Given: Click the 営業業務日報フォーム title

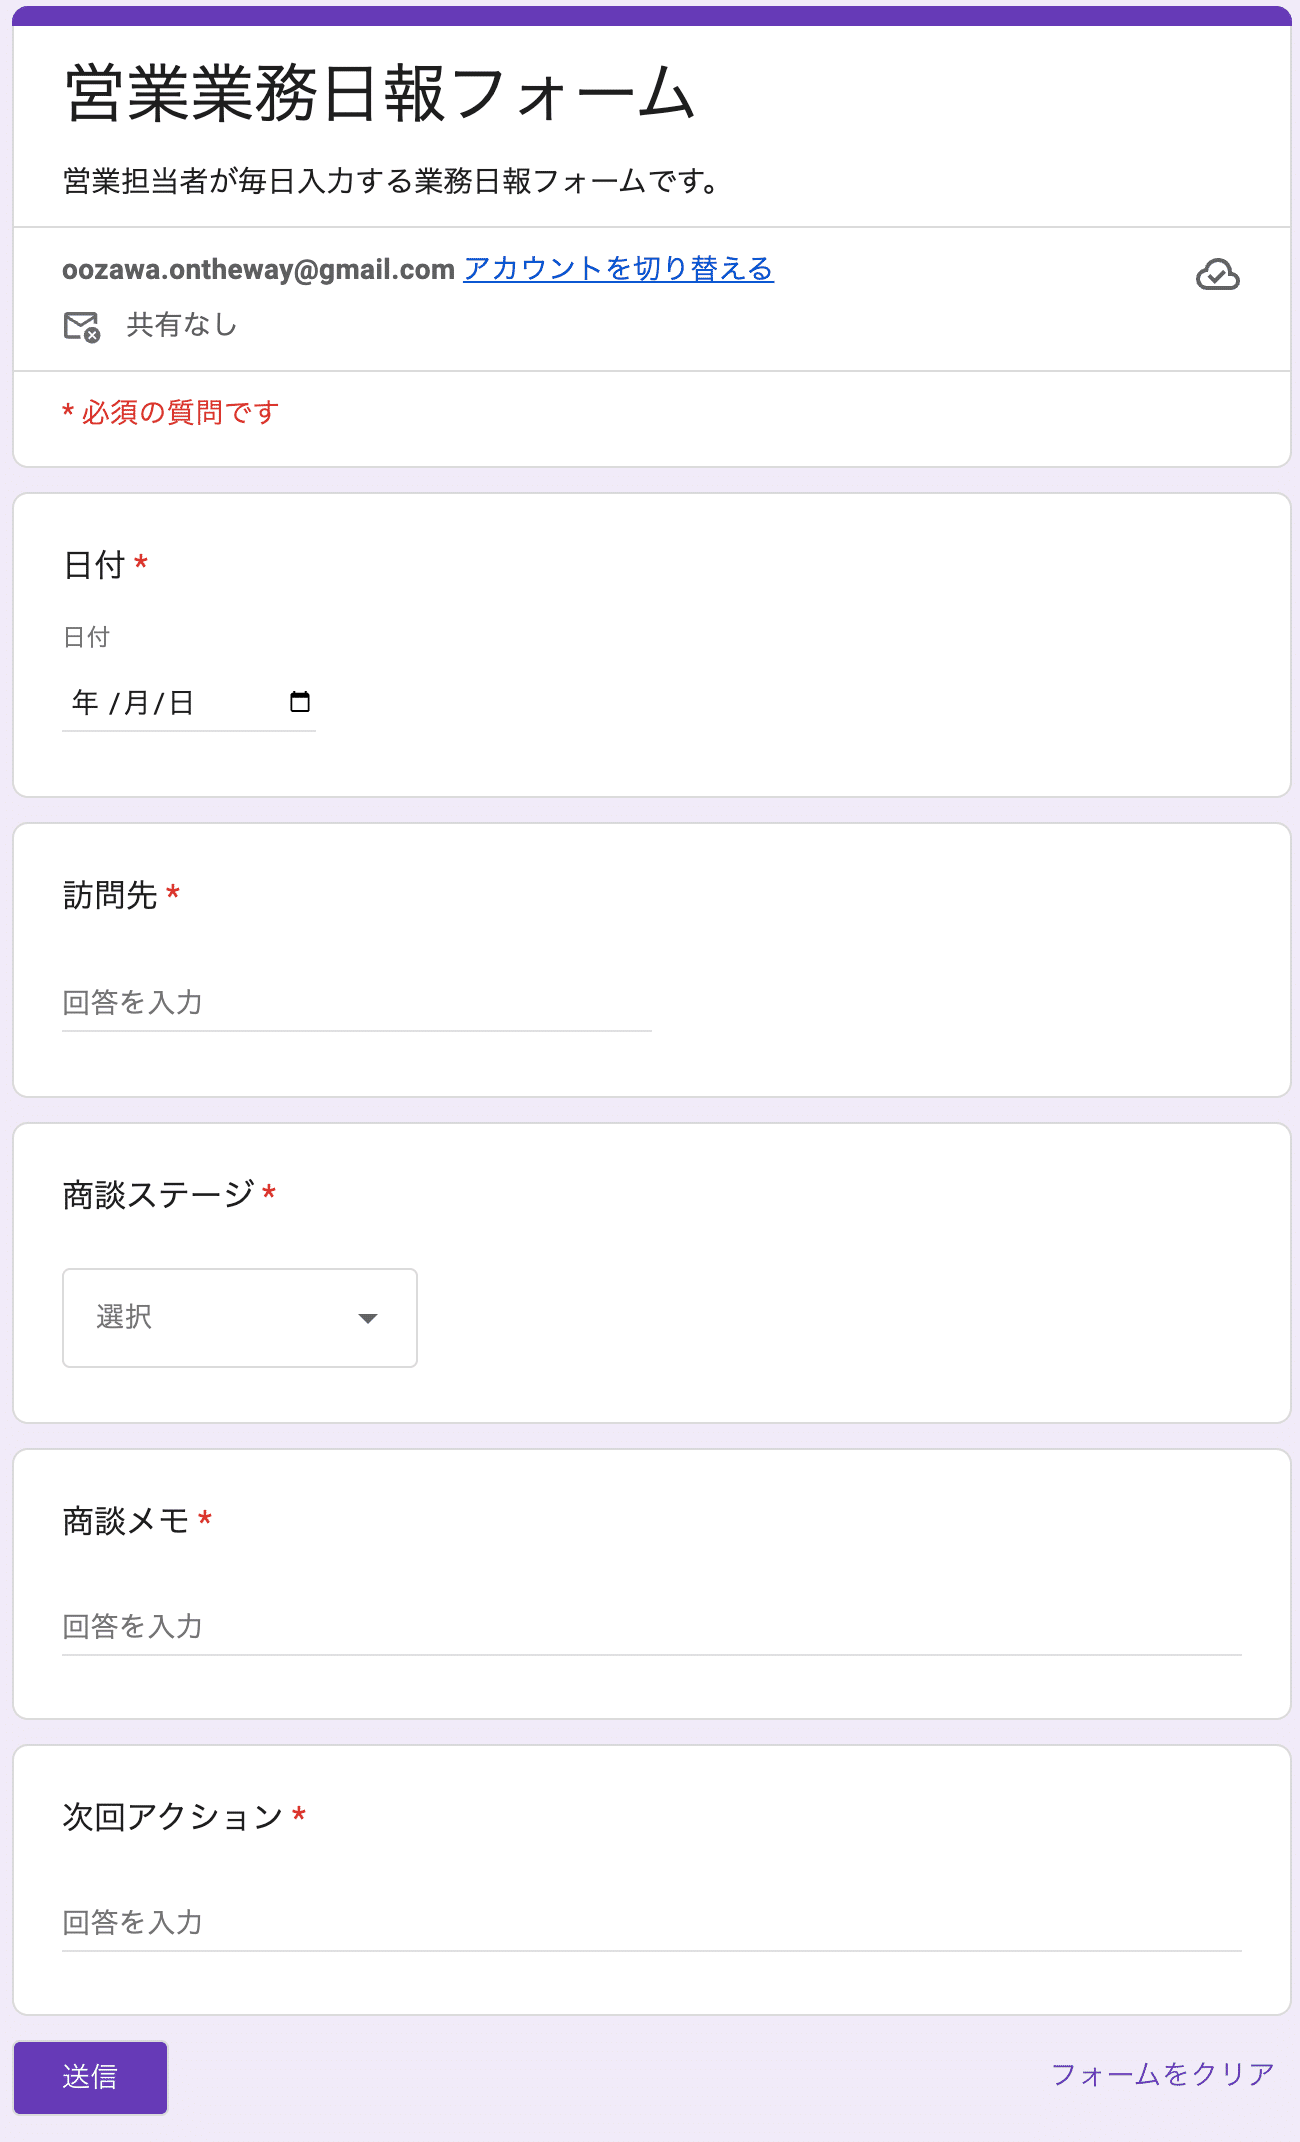Looking at the screenshot, I should [x=379, y=94].
